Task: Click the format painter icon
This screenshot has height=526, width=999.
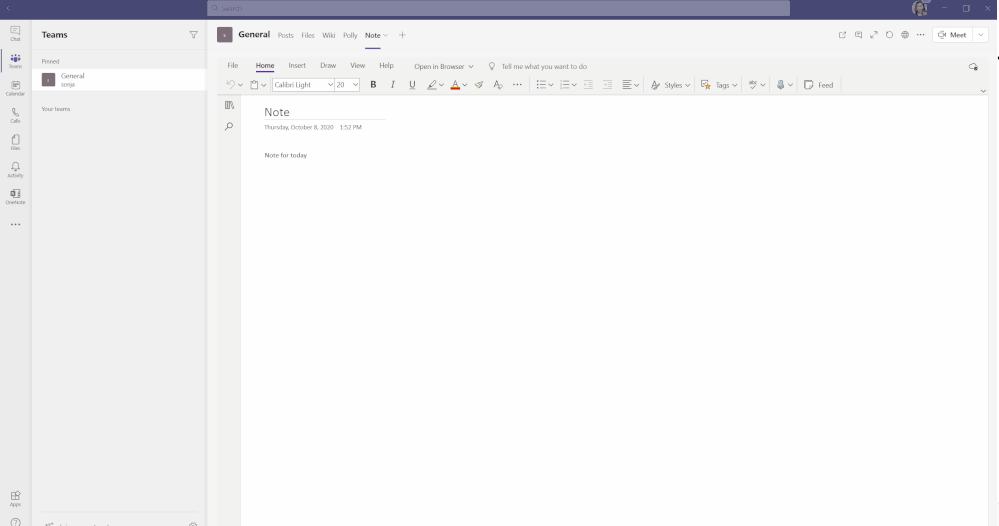Action: [x=479, y=85]
